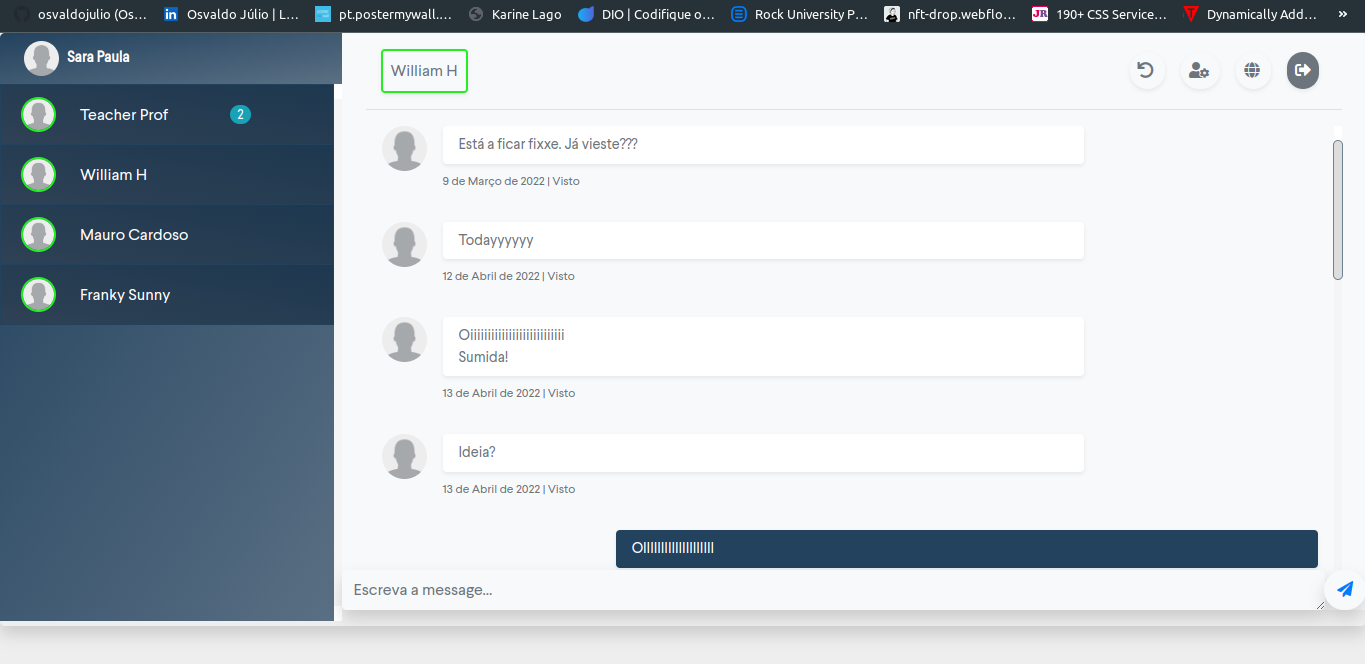The image size is (1365, 664).
Task: Click the message input field
Action: [830, 590]
